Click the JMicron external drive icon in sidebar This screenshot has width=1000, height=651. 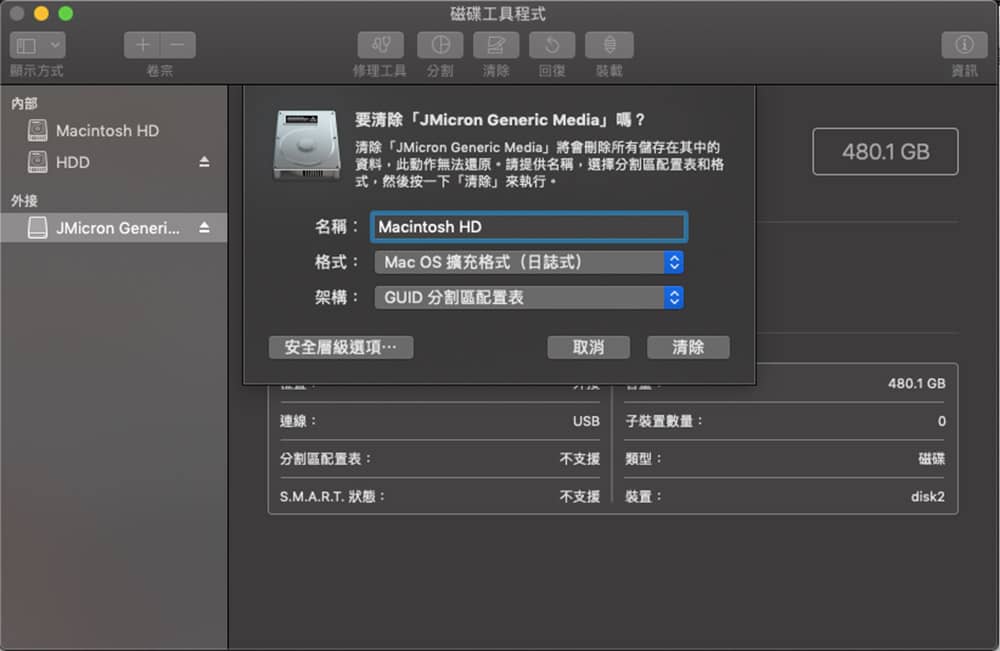pos(38,228)
